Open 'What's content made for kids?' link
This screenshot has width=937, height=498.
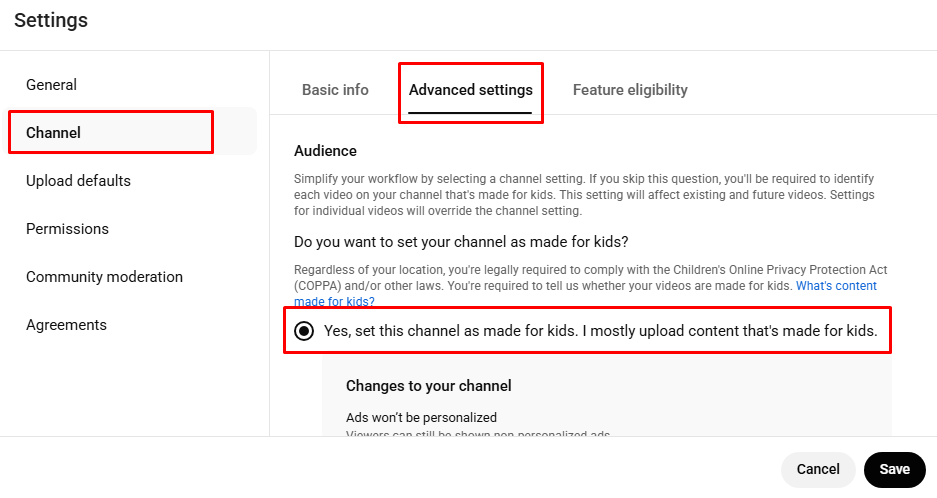(x=836, y=286)
